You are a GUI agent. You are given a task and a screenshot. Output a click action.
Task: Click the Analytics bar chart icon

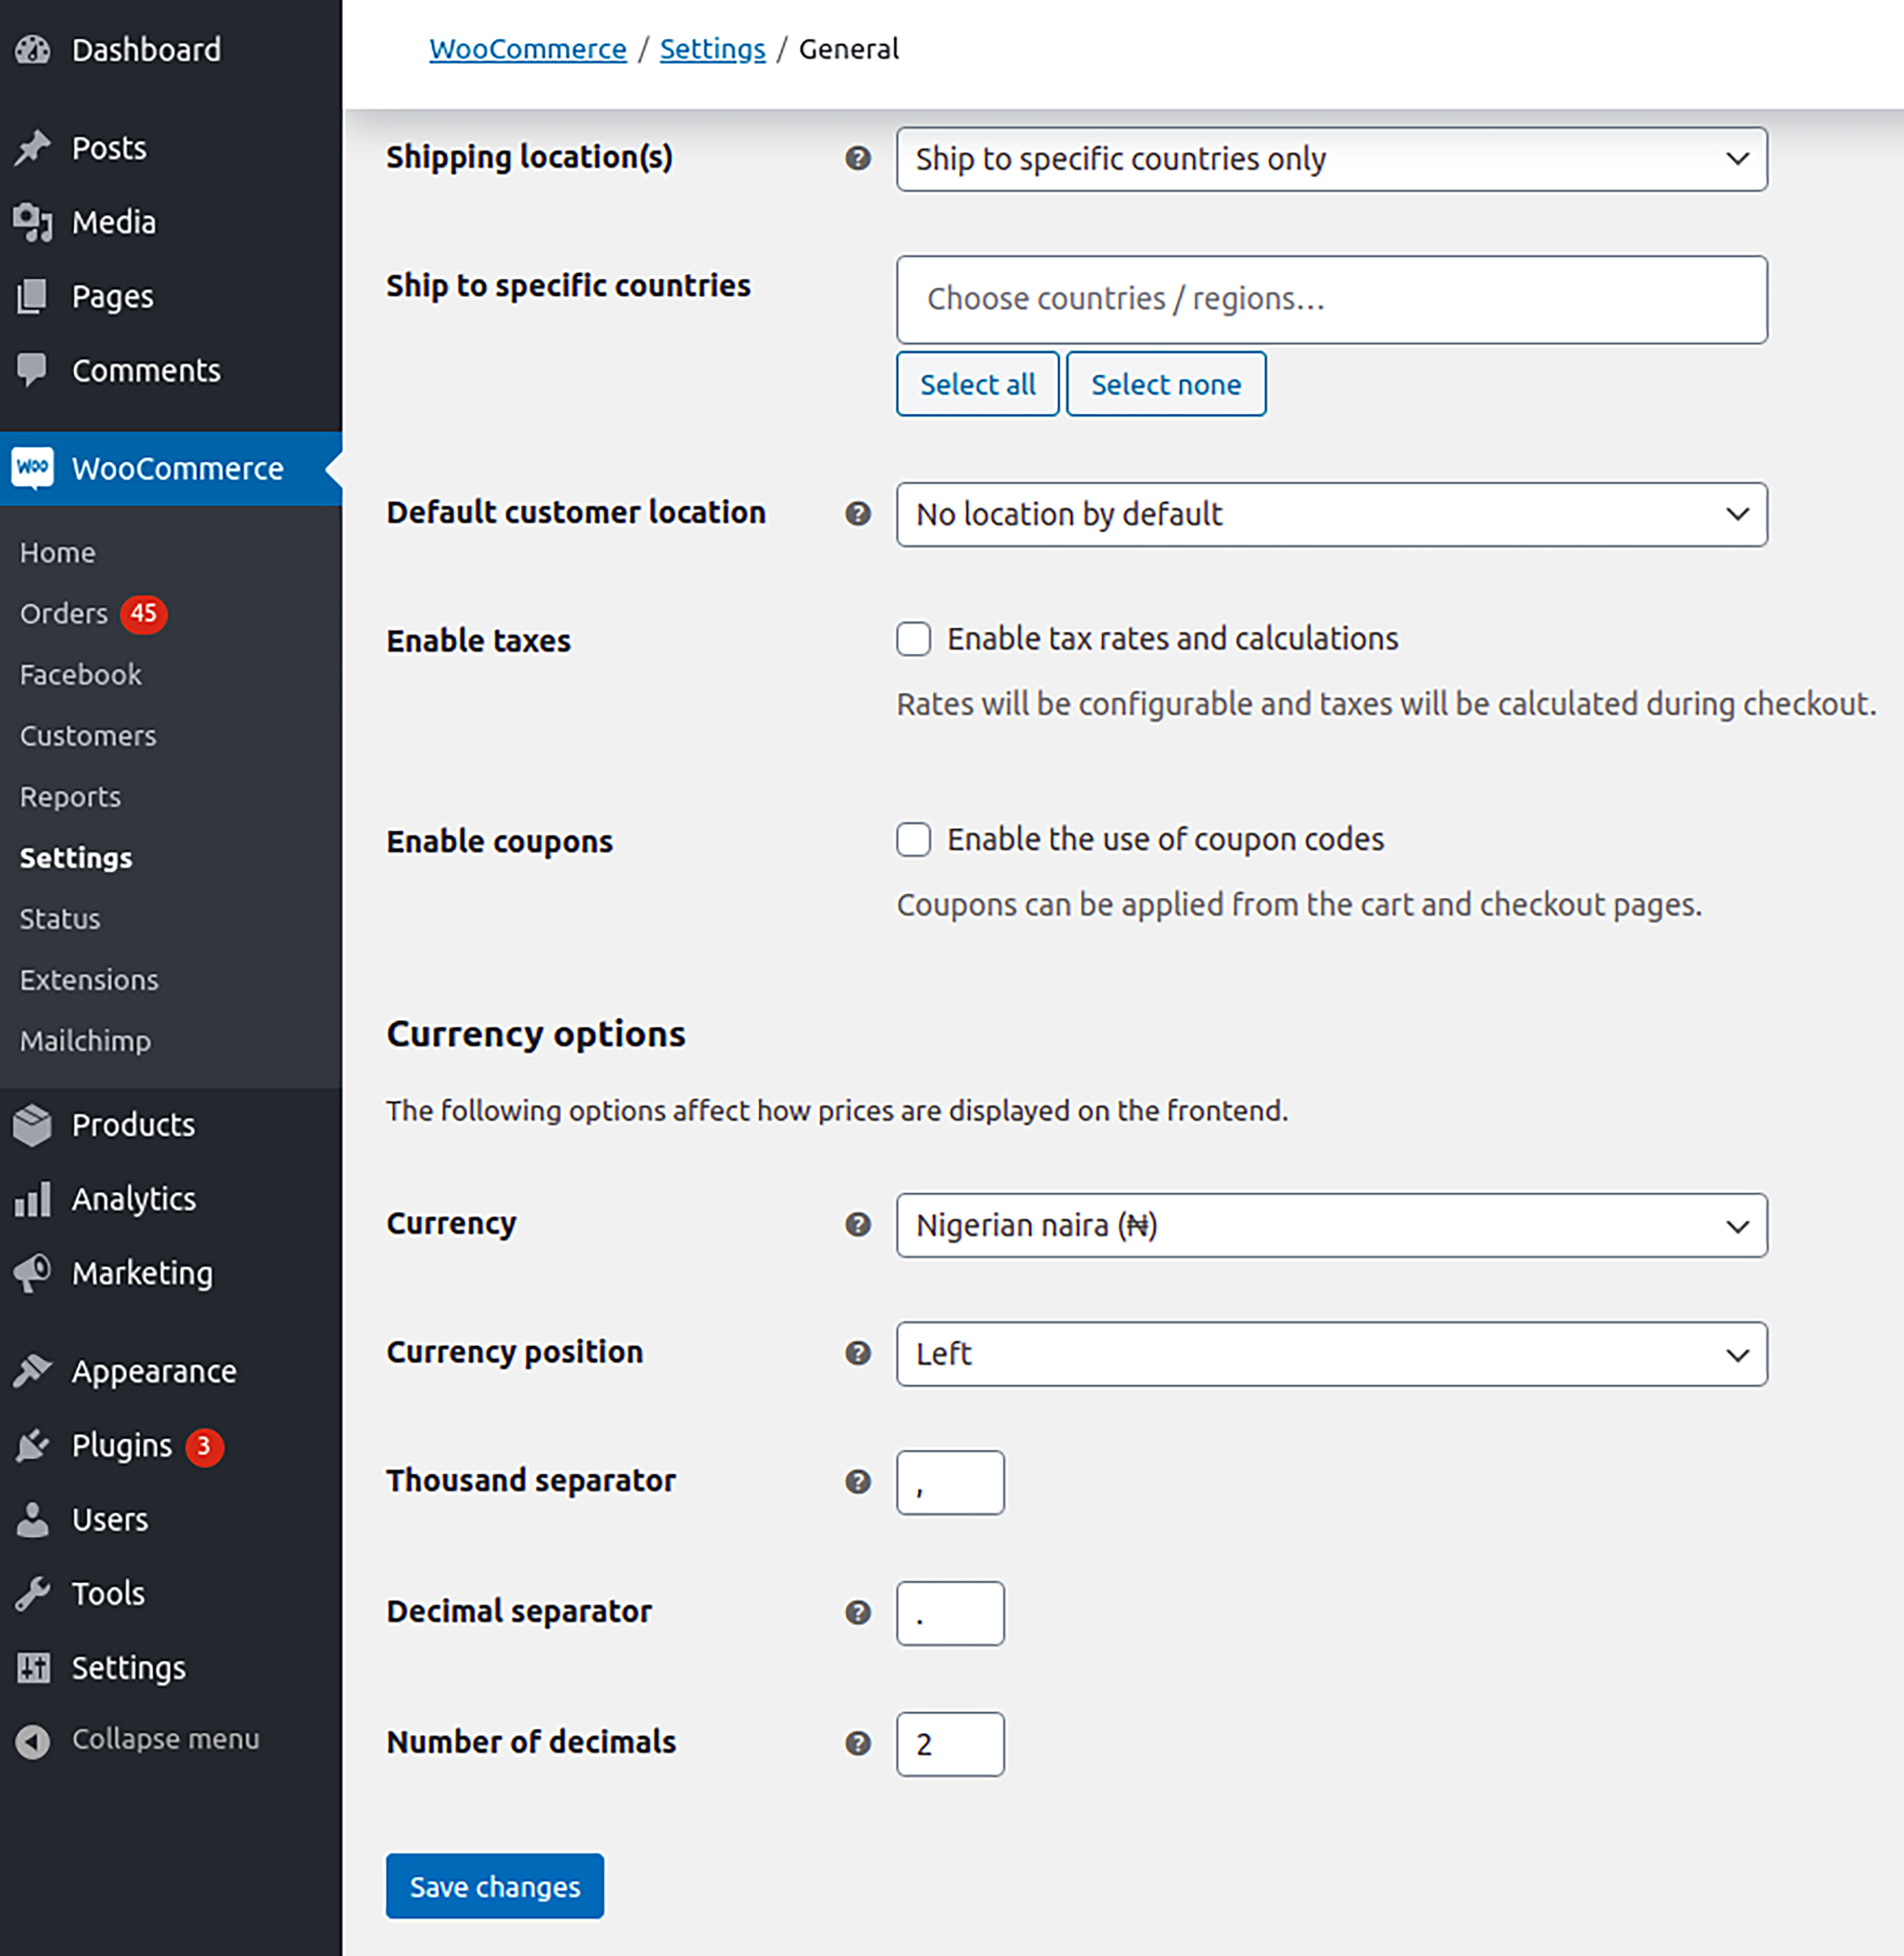point(33,1199)
